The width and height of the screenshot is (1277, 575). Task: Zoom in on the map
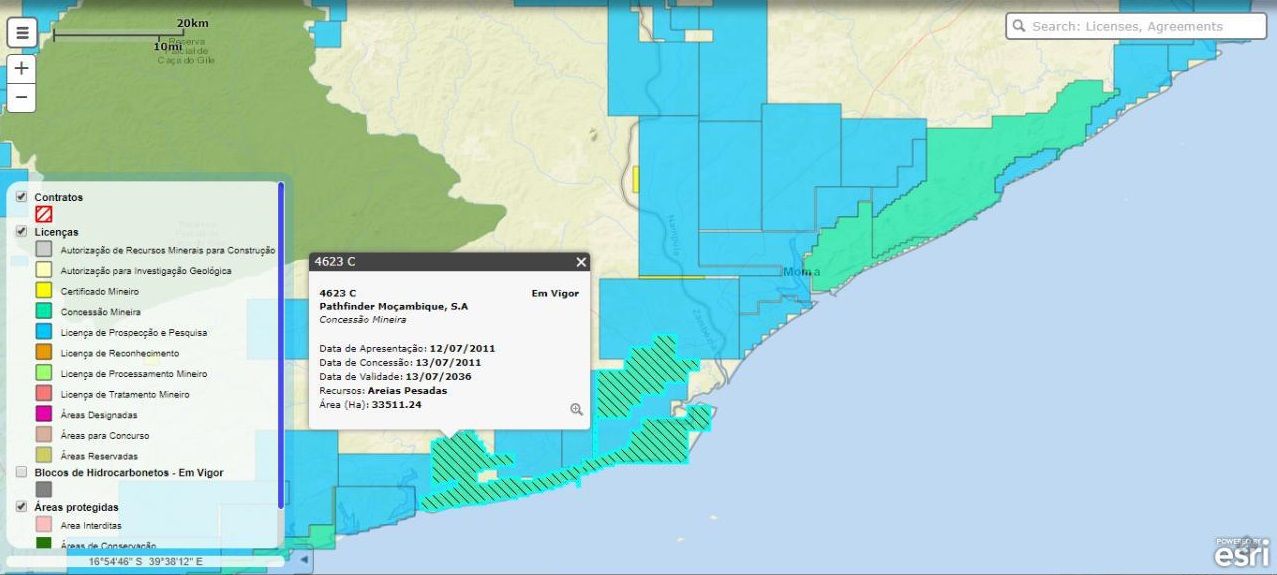22,69
